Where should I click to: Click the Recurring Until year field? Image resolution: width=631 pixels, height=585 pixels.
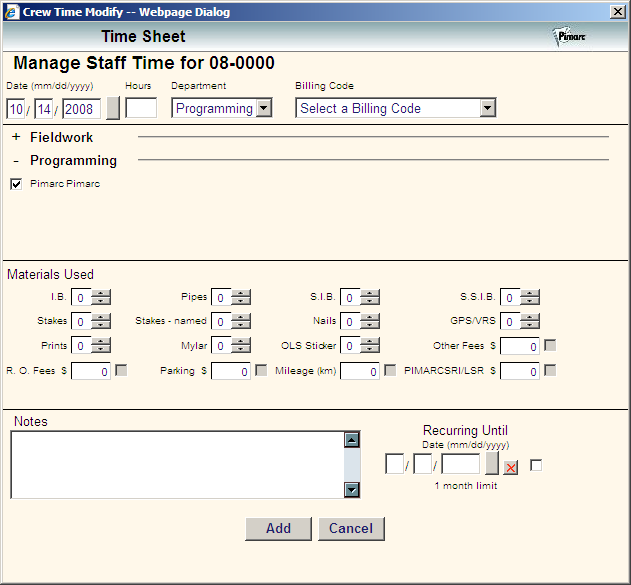pyautogui.click(x=461, y=464)
